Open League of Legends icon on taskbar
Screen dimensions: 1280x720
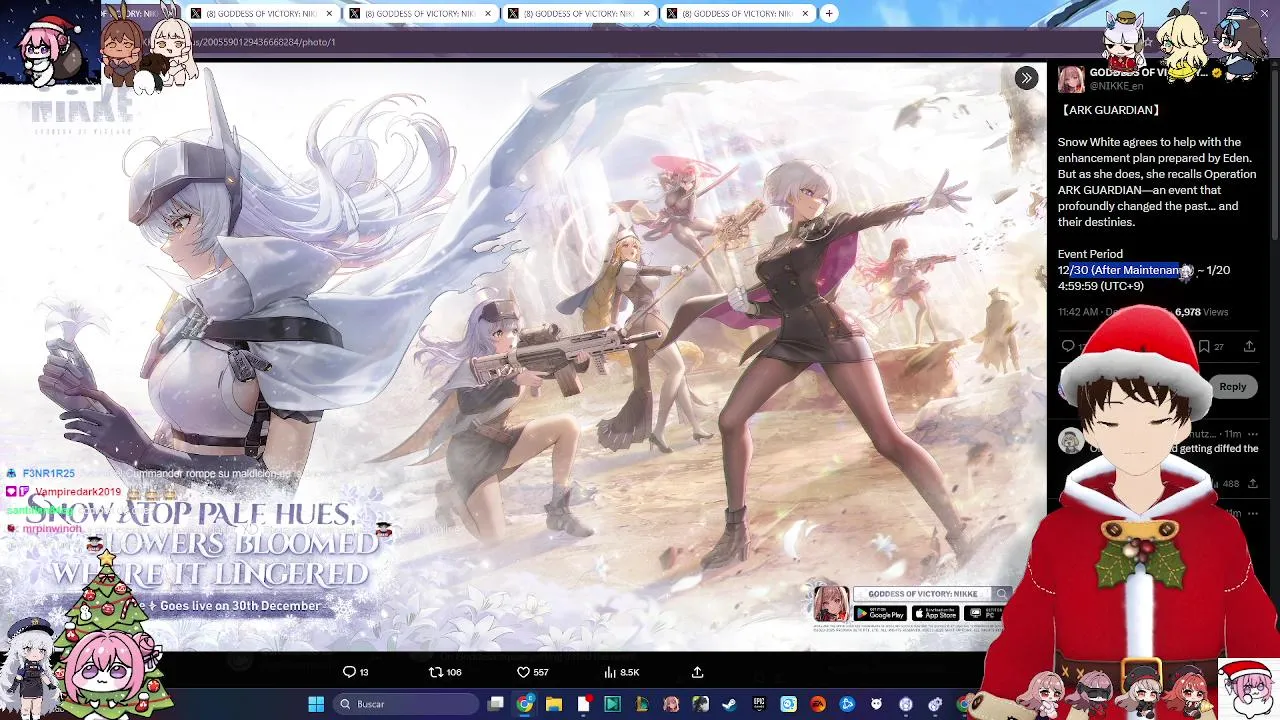pyautogui.click(x=641, y=704)
